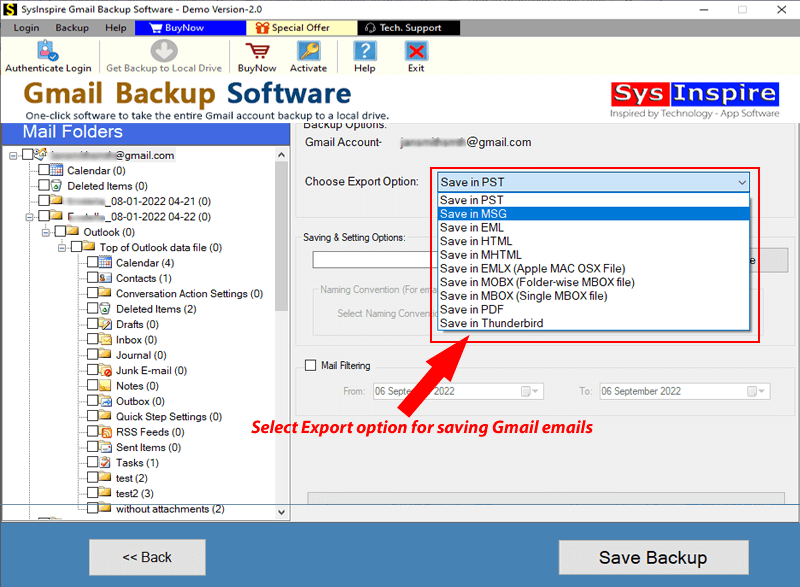Open the Choose Export Option combo box
The image size is (800, 587).
coord(593,182)
